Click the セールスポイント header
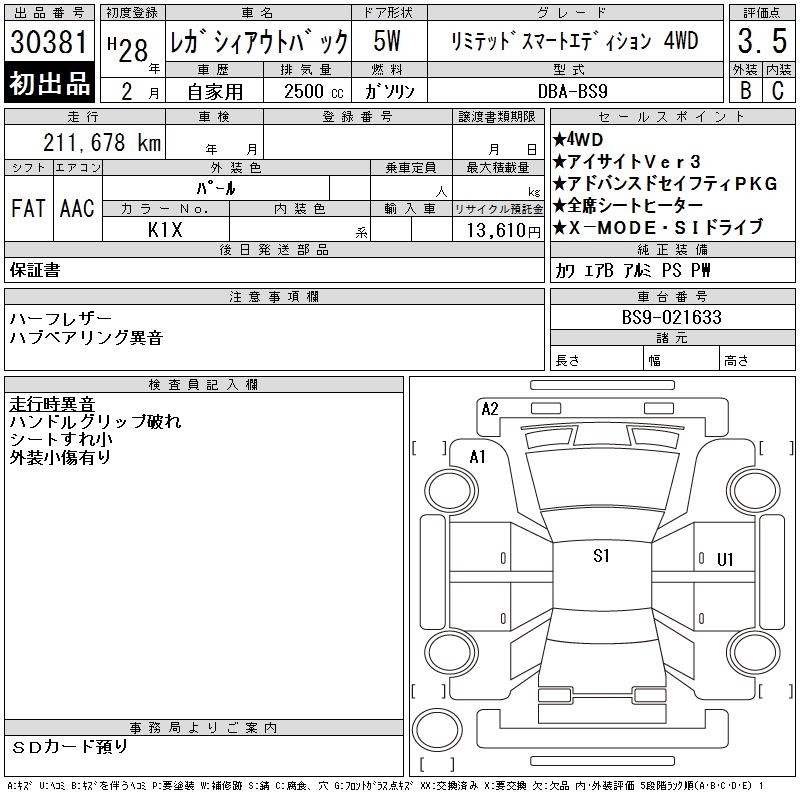The height and width of the screenshot is (800, 800). tap(672, 117)
